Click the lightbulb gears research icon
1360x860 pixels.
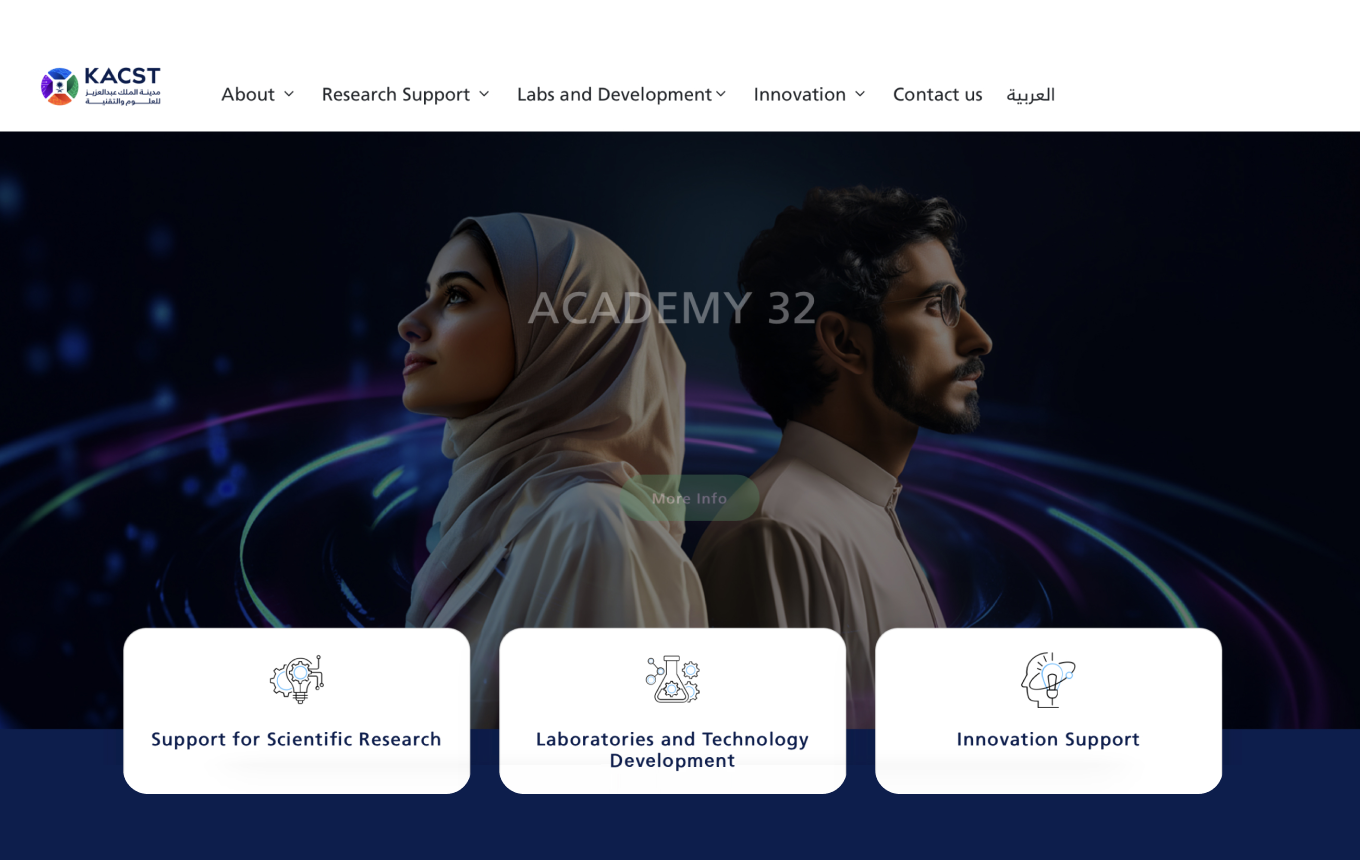click(x=297, y=679)
